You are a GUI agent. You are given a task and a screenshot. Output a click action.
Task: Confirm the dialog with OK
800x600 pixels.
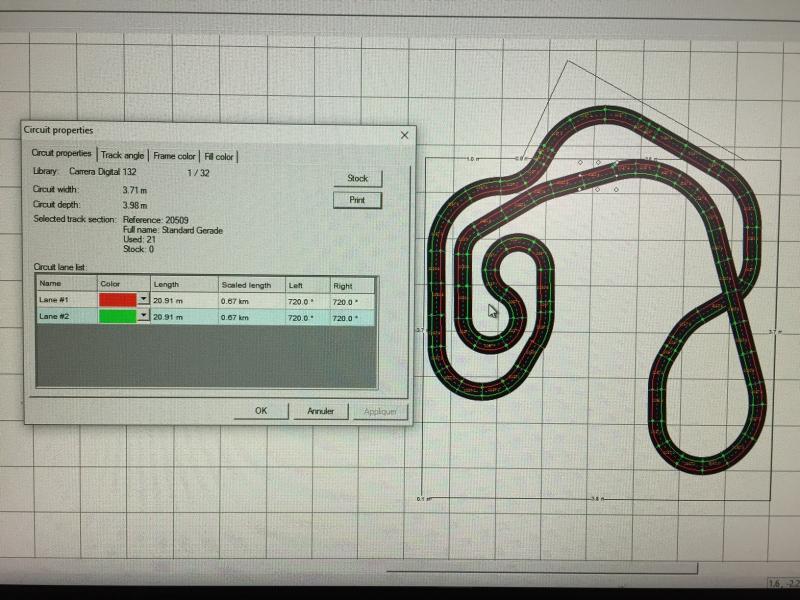[x=260, y=410]
